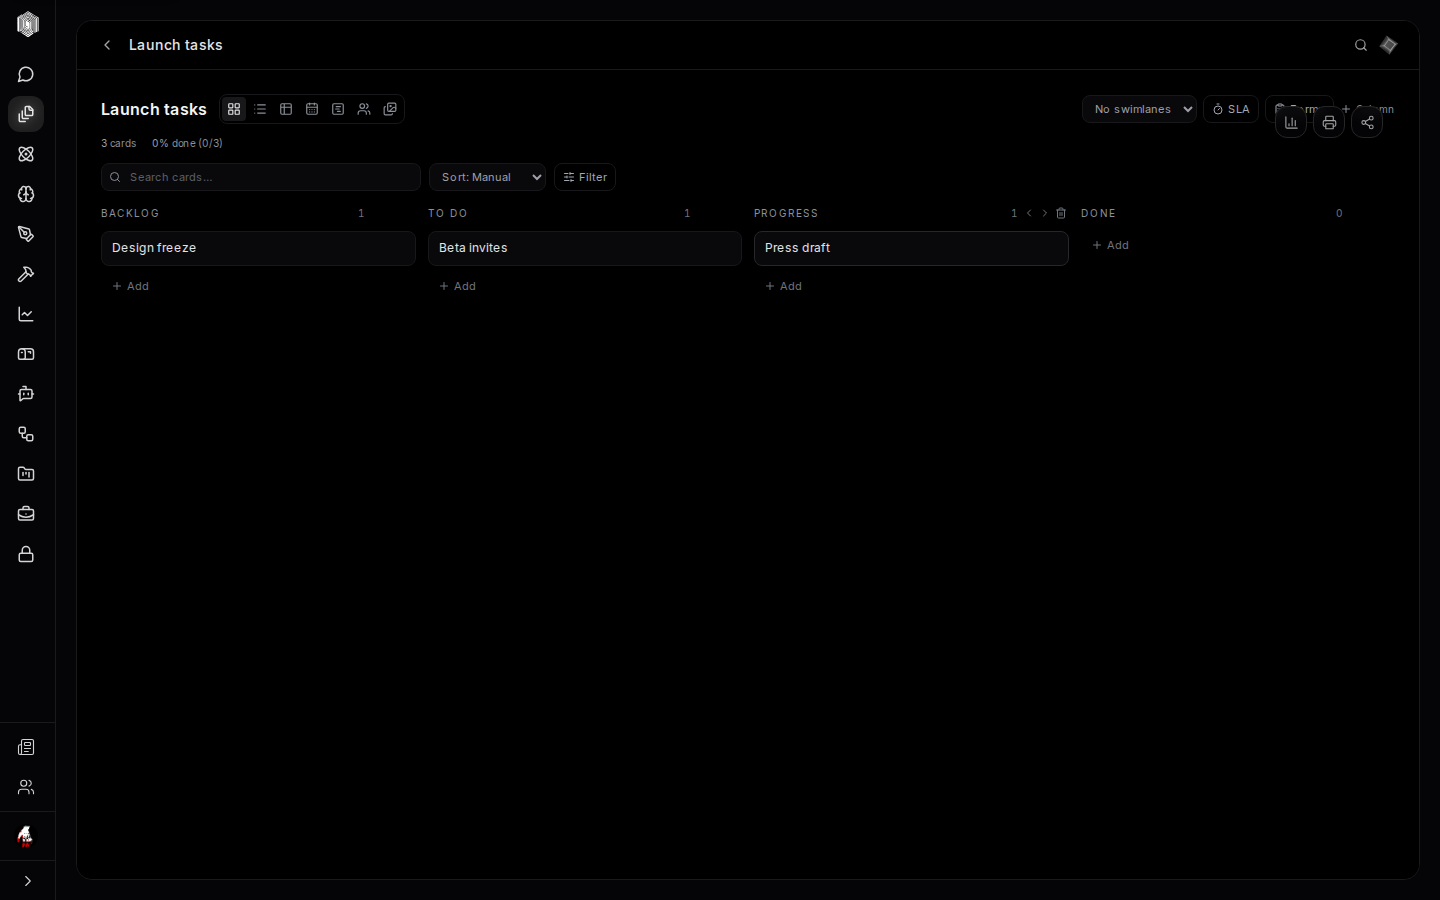The width and height of the screenshot is (1440, 900).
Task: Switch to the gallery view icon
Action: tap(390, 109)
